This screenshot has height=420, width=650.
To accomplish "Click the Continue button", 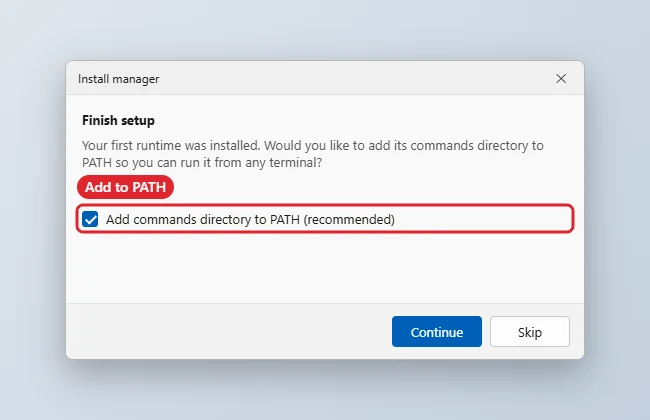I will 437,332.
